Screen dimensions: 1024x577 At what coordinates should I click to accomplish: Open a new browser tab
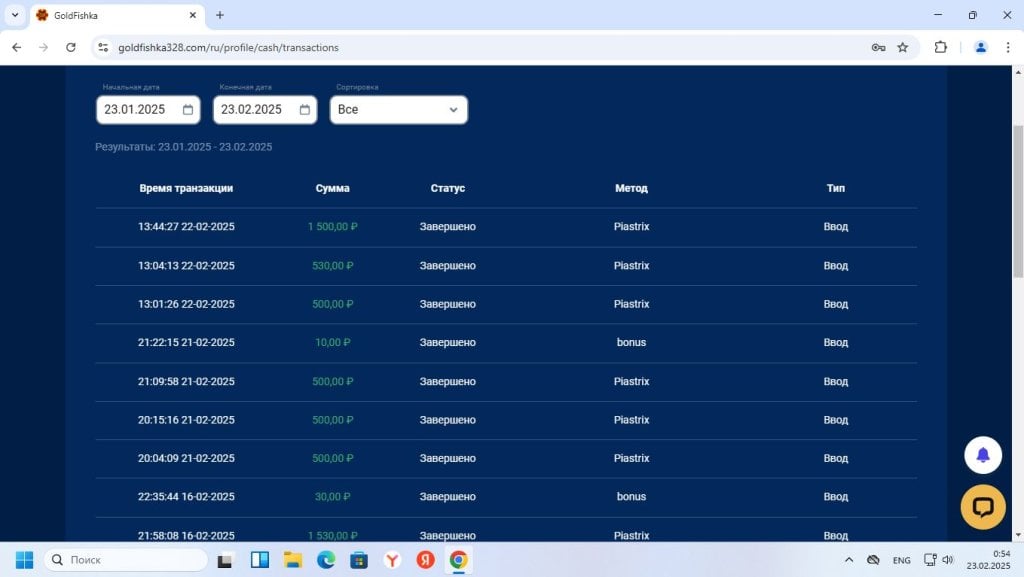click(220, 15)
